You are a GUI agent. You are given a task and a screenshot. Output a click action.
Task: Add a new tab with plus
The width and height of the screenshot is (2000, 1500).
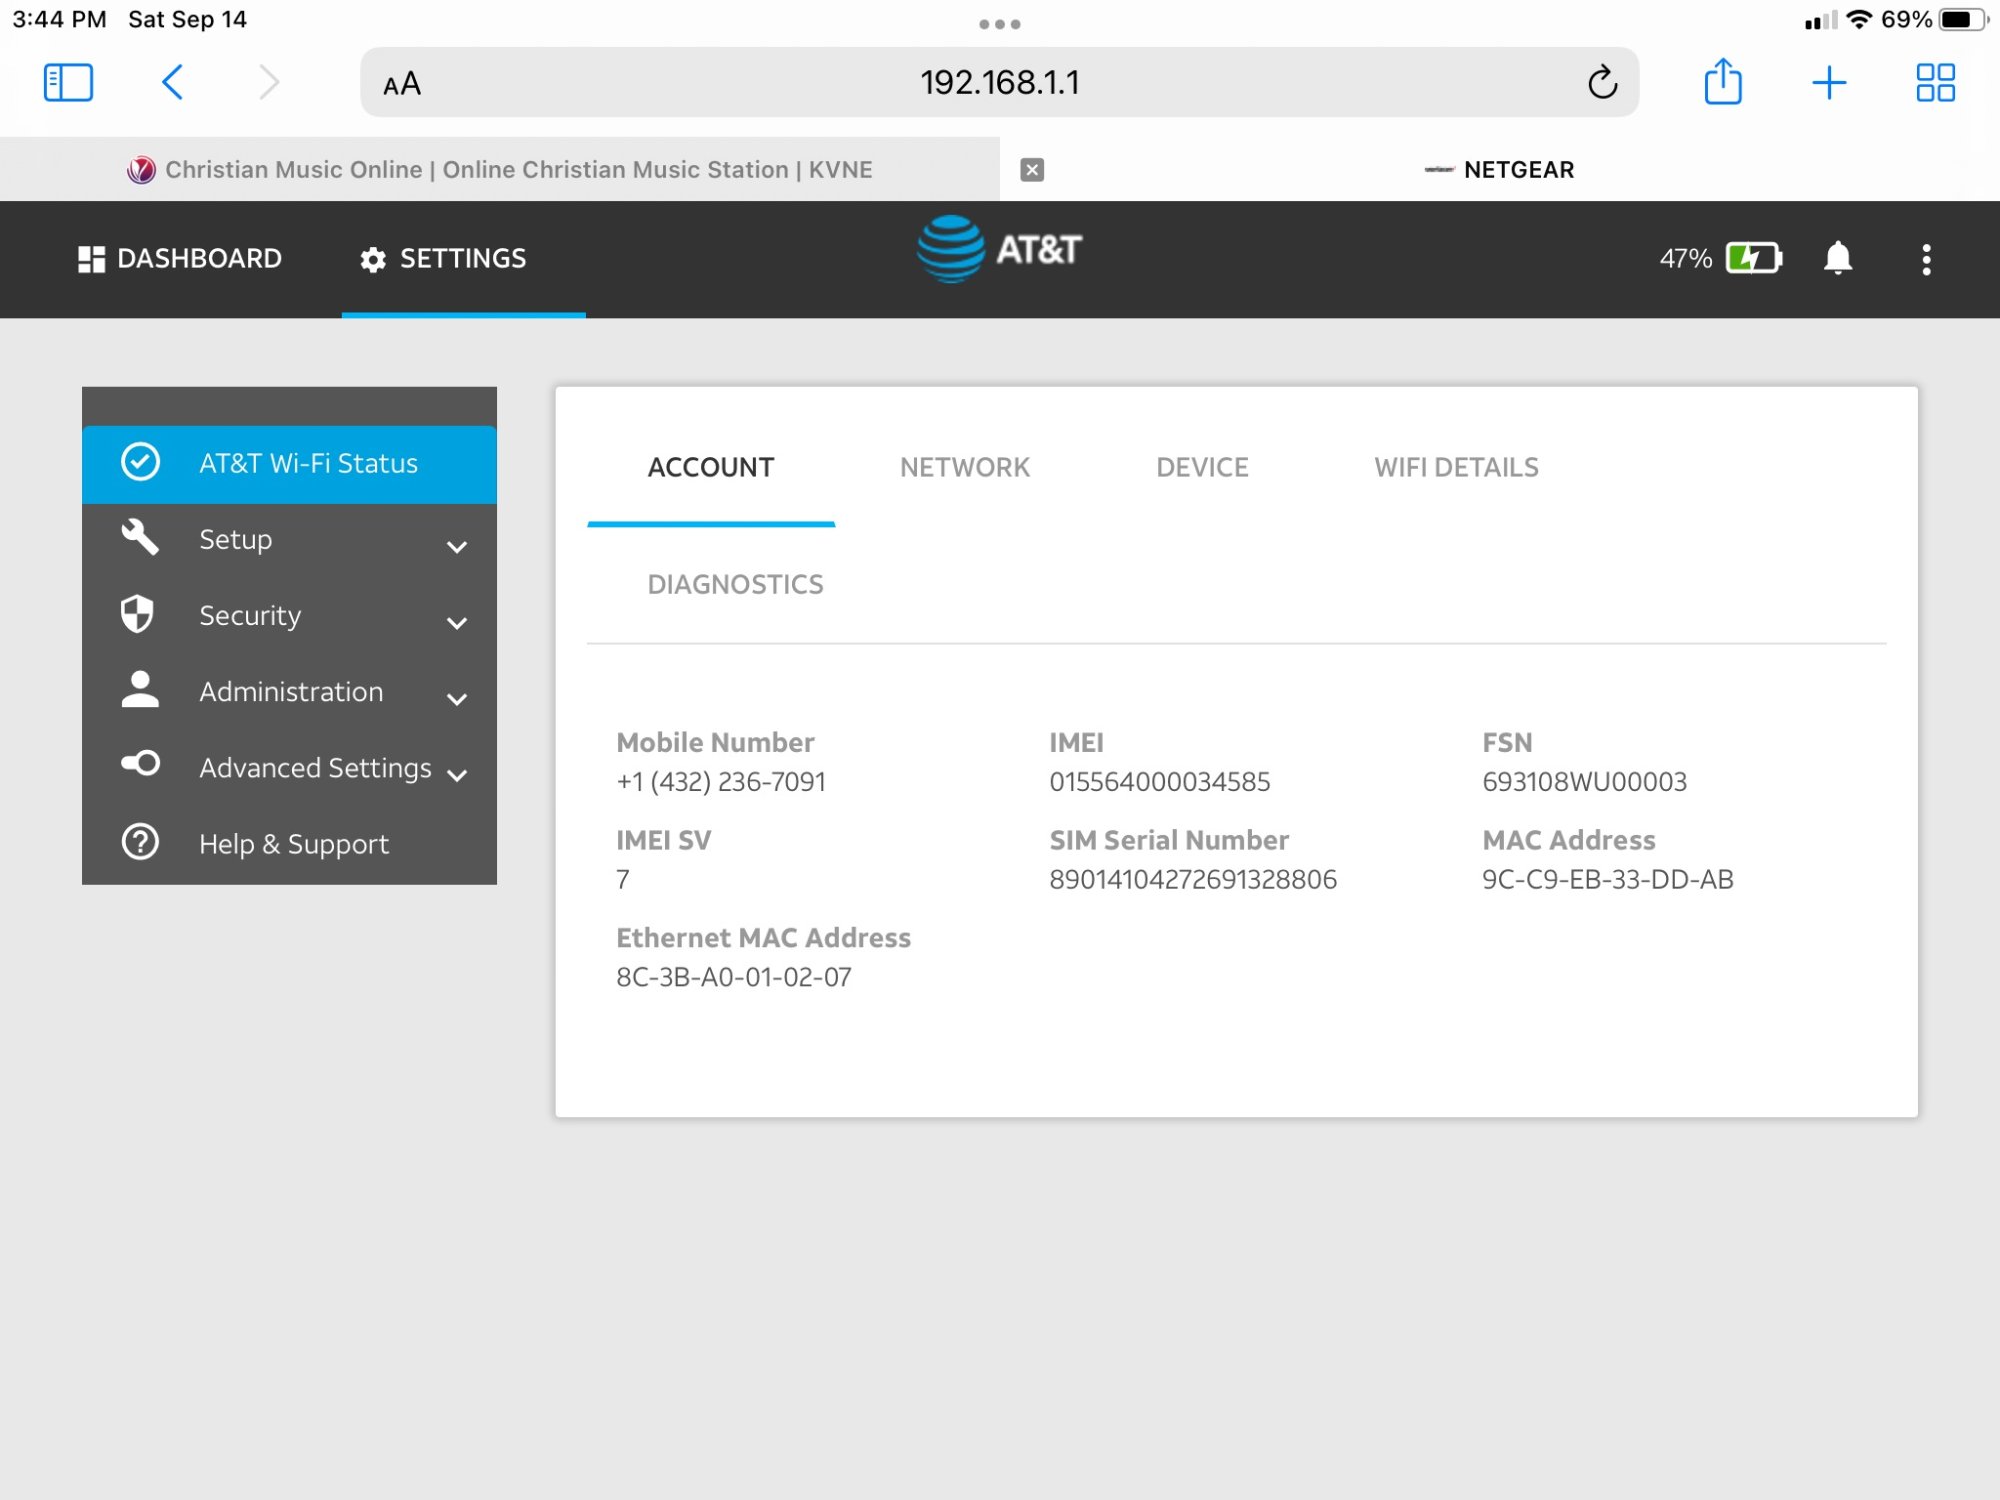[x=1828, y=82]
